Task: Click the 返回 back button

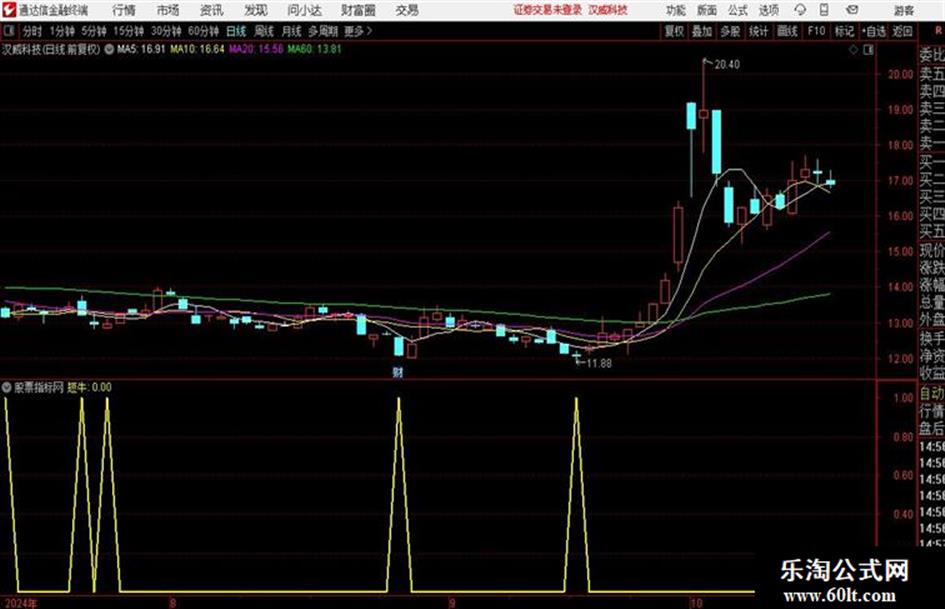Action: click(902, 31)
